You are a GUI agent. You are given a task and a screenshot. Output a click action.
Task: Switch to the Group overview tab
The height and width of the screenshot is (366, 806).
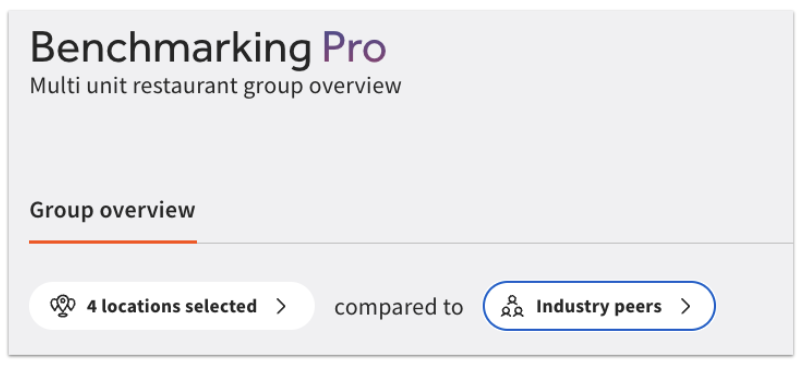(x=113, y=210)
